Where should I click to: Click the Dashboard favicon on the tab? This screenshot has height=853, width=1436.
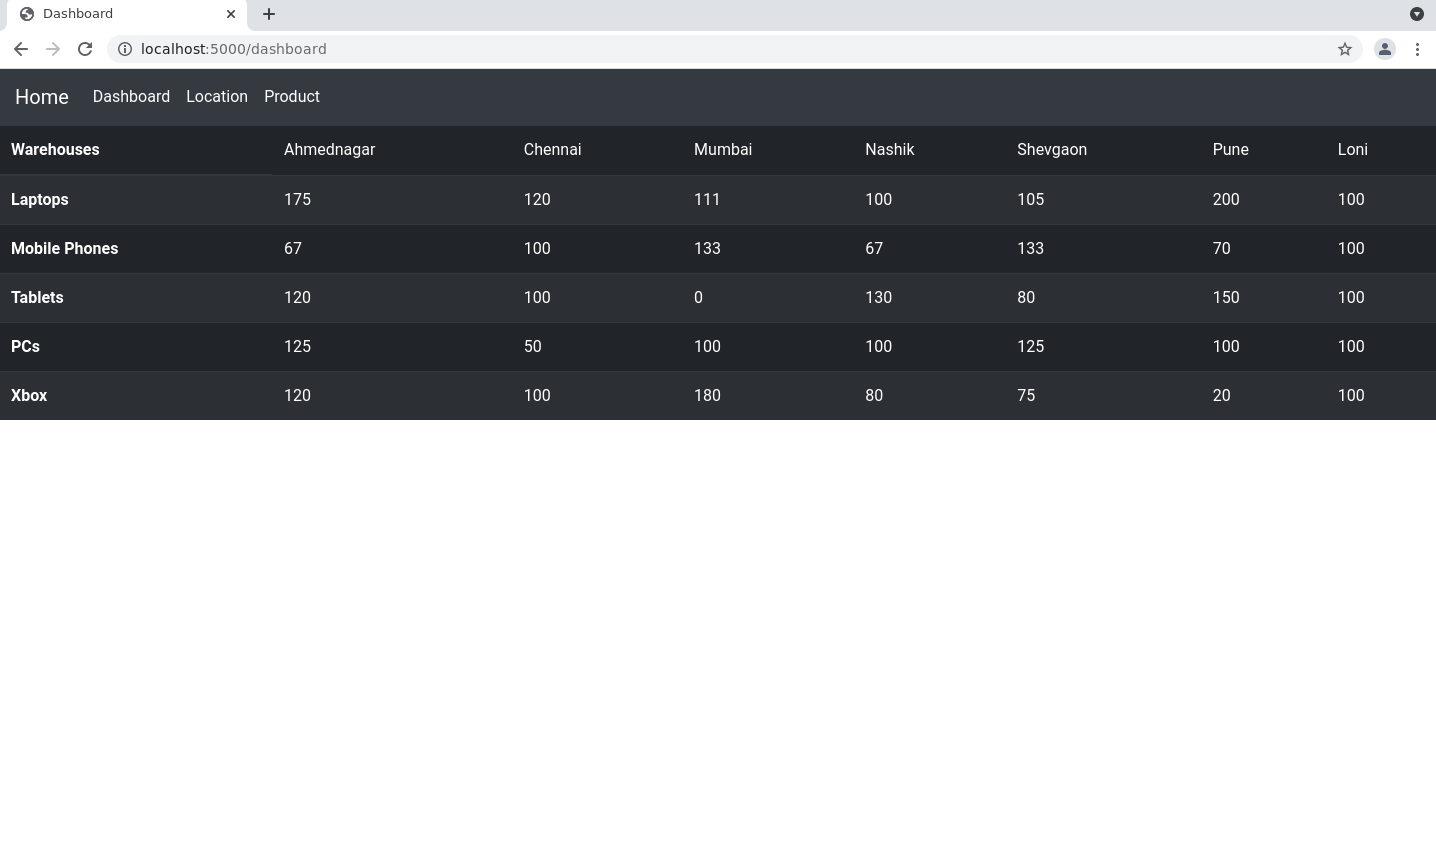27,14
